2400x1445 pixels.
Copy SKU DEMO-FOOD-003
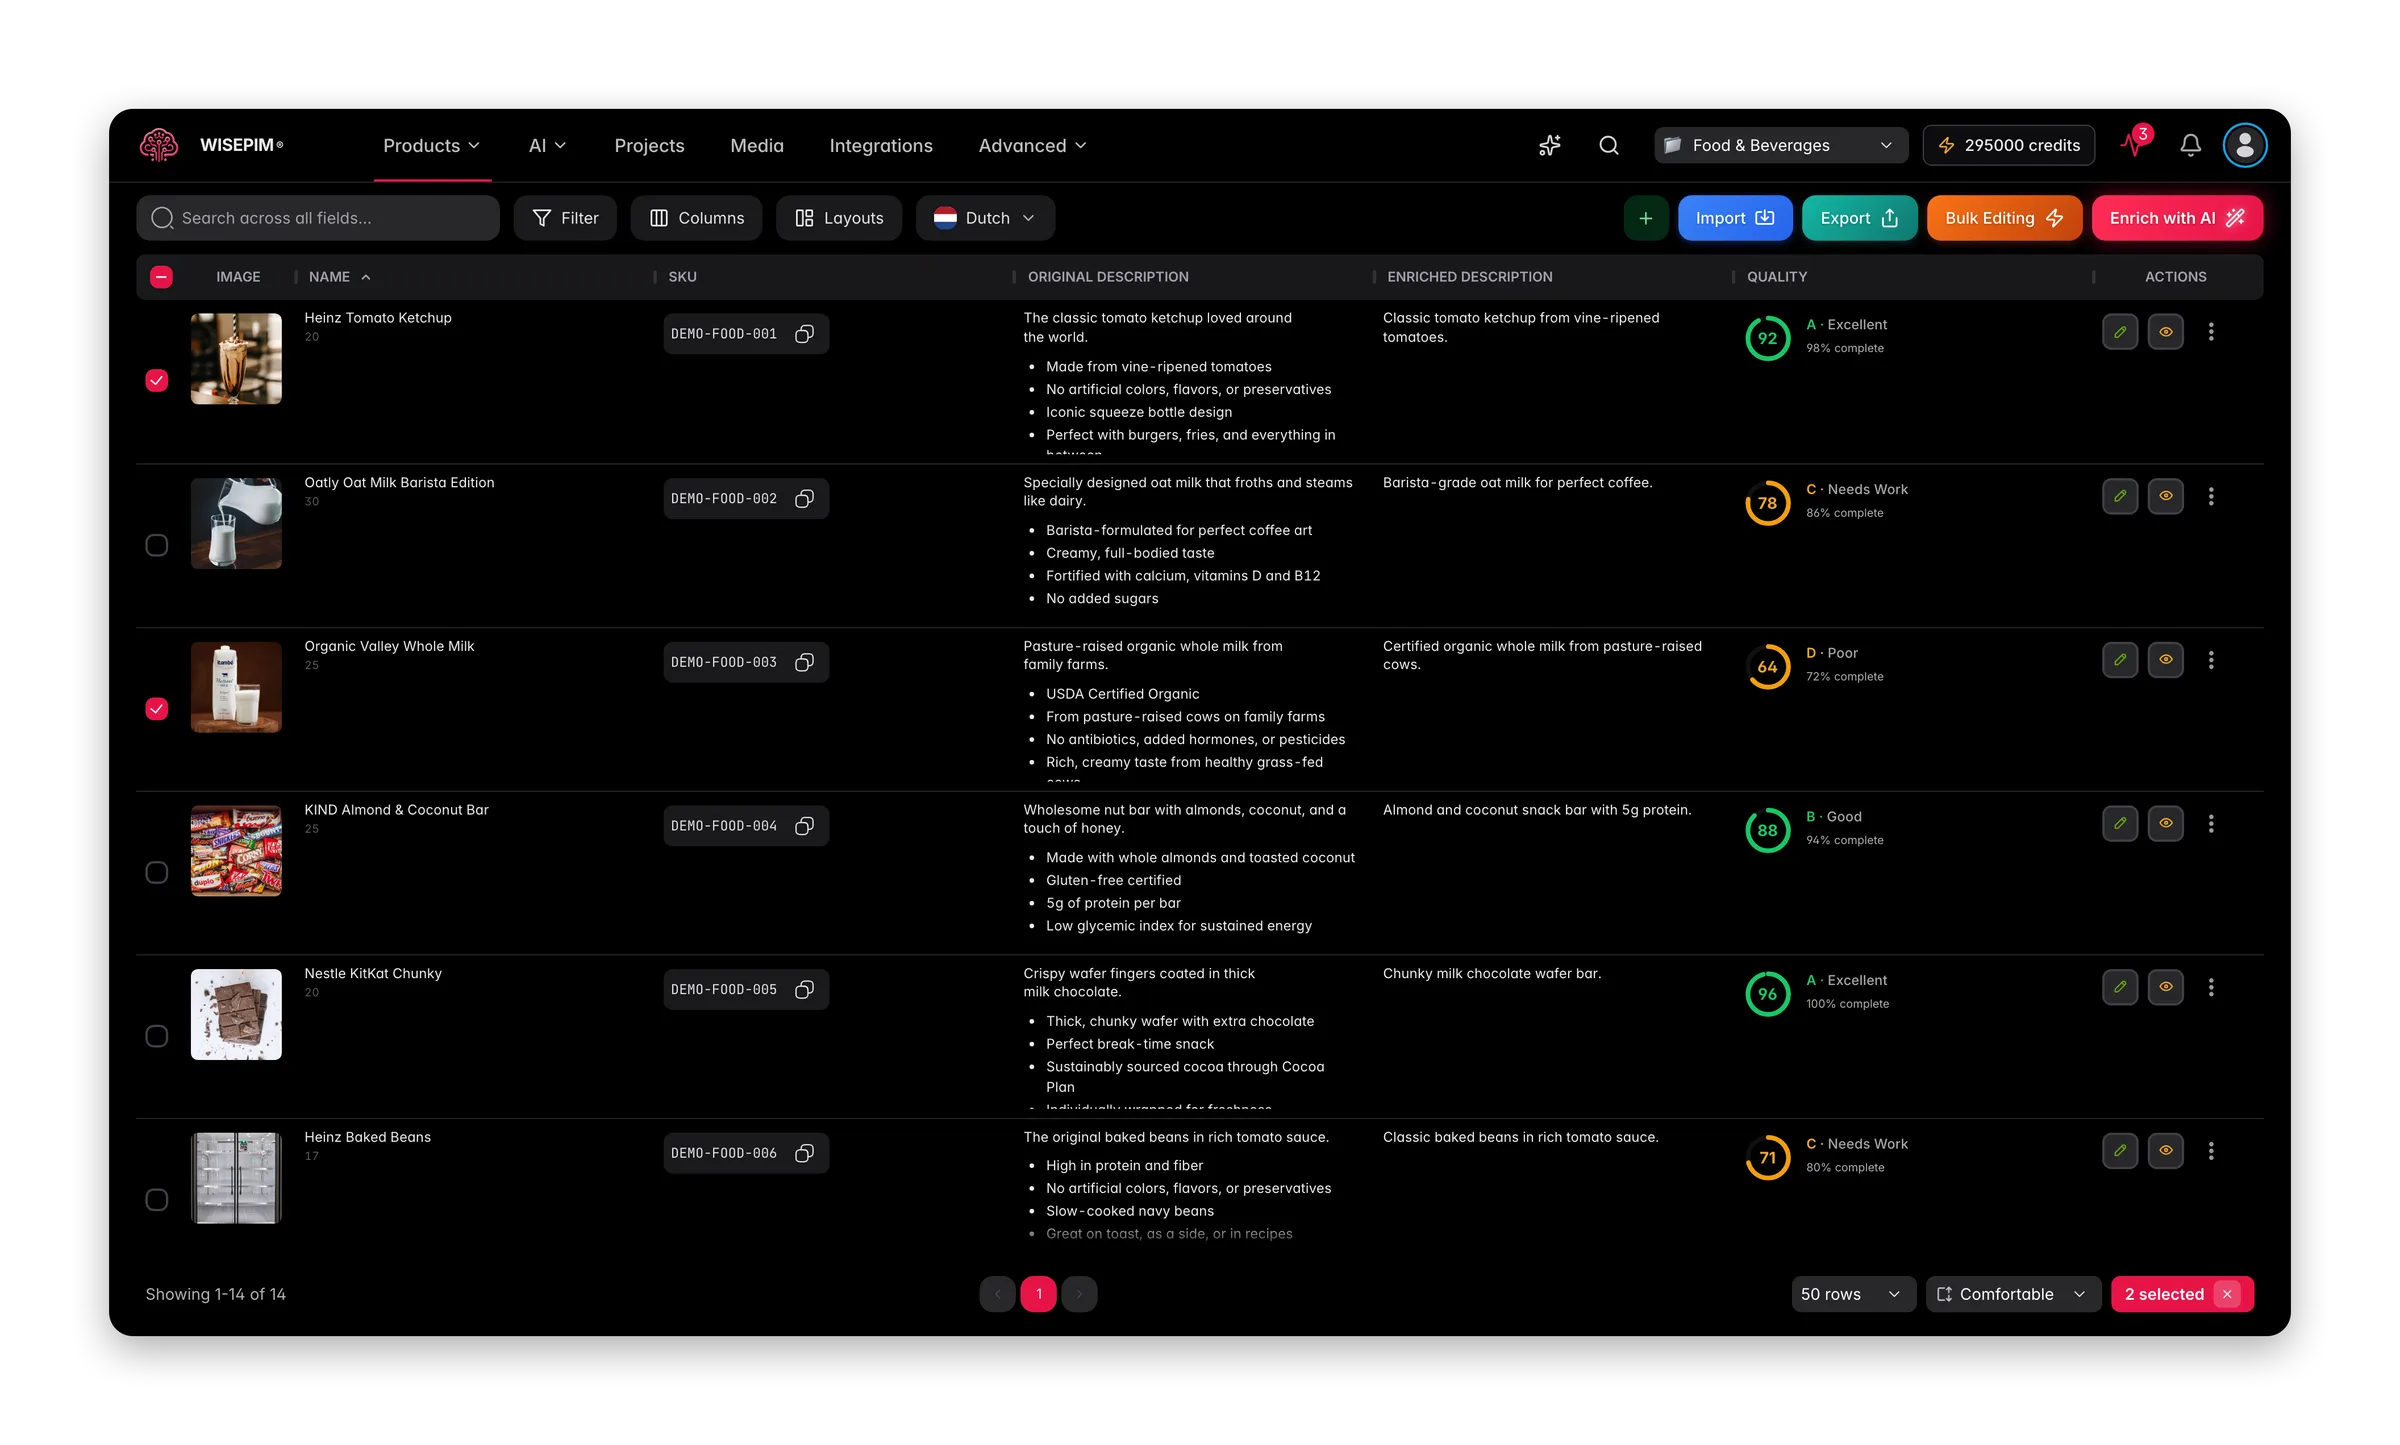tap(804, 662)
